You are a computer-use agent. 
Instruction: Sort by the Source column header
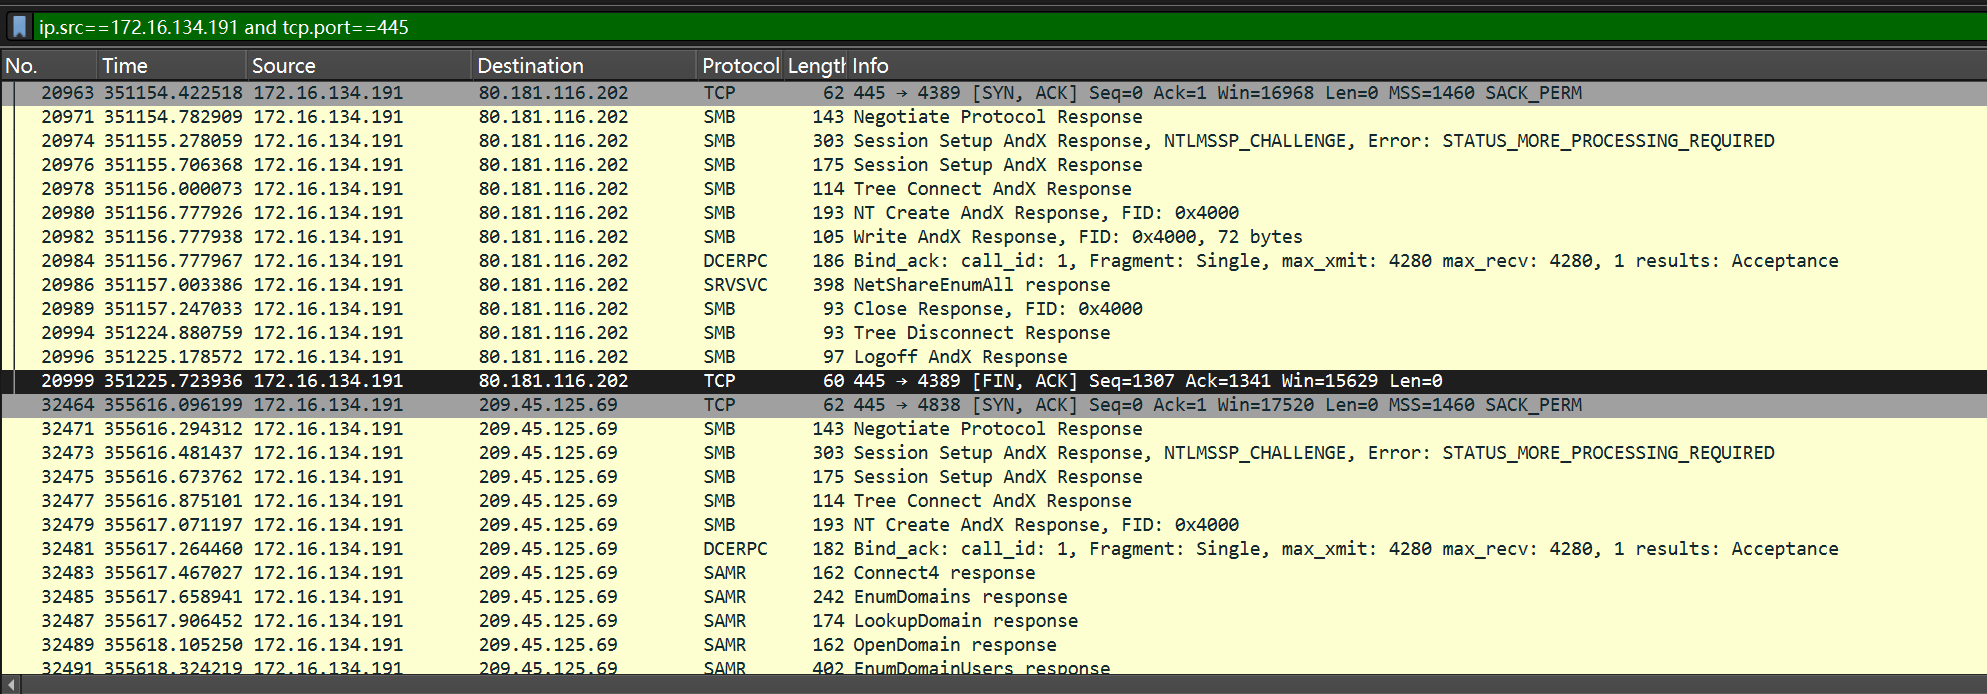358,66
